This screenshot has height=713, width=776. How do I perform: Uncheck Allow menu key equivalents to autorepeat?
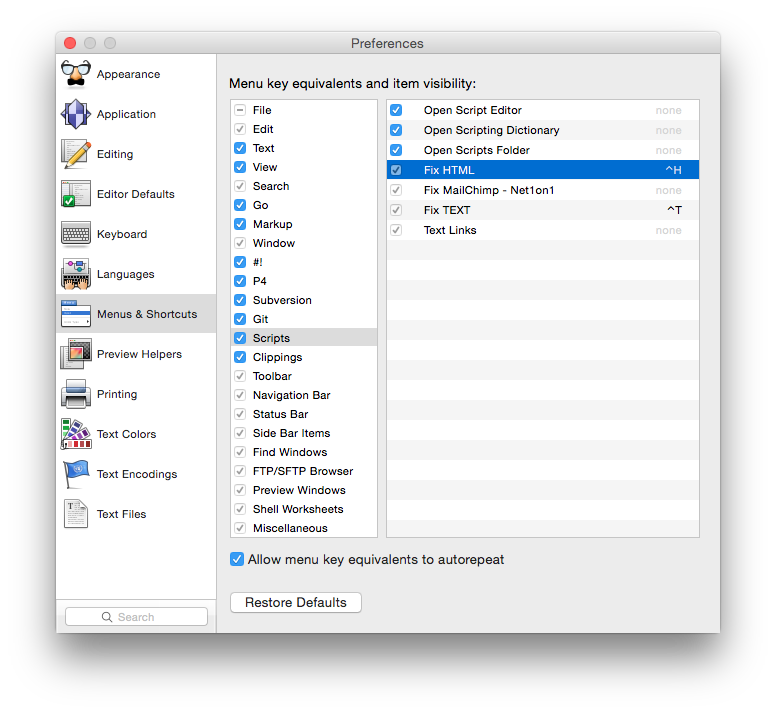(237, 560)
